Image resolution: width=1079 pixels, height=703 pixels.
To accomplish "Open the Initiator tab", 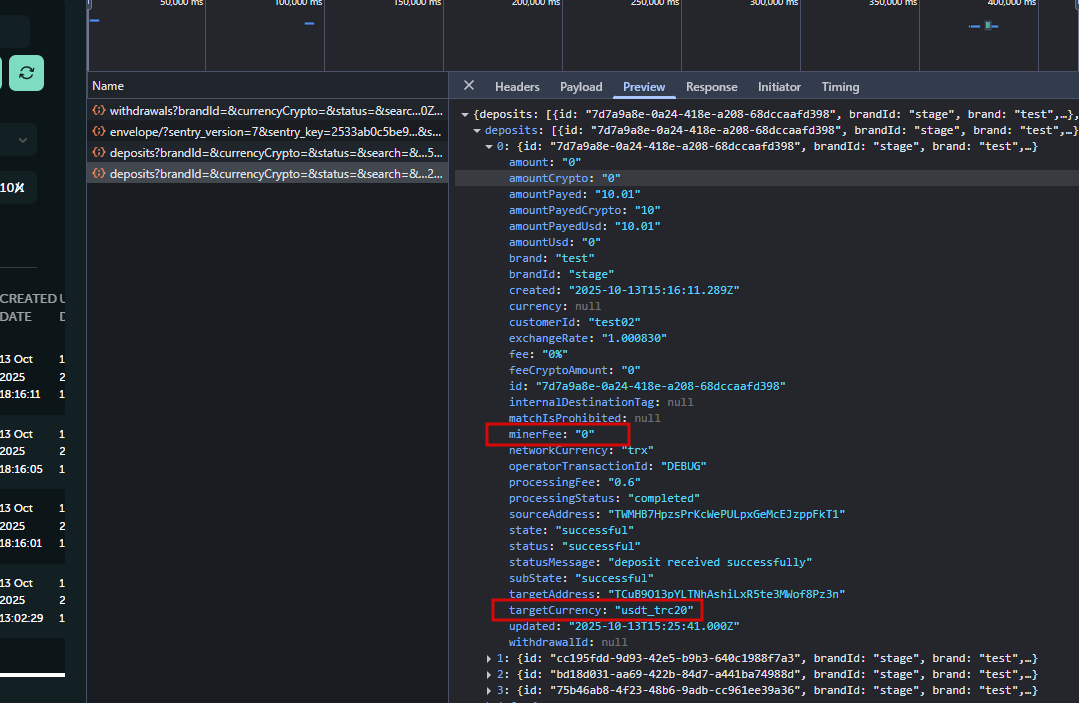I will (779, 87).
